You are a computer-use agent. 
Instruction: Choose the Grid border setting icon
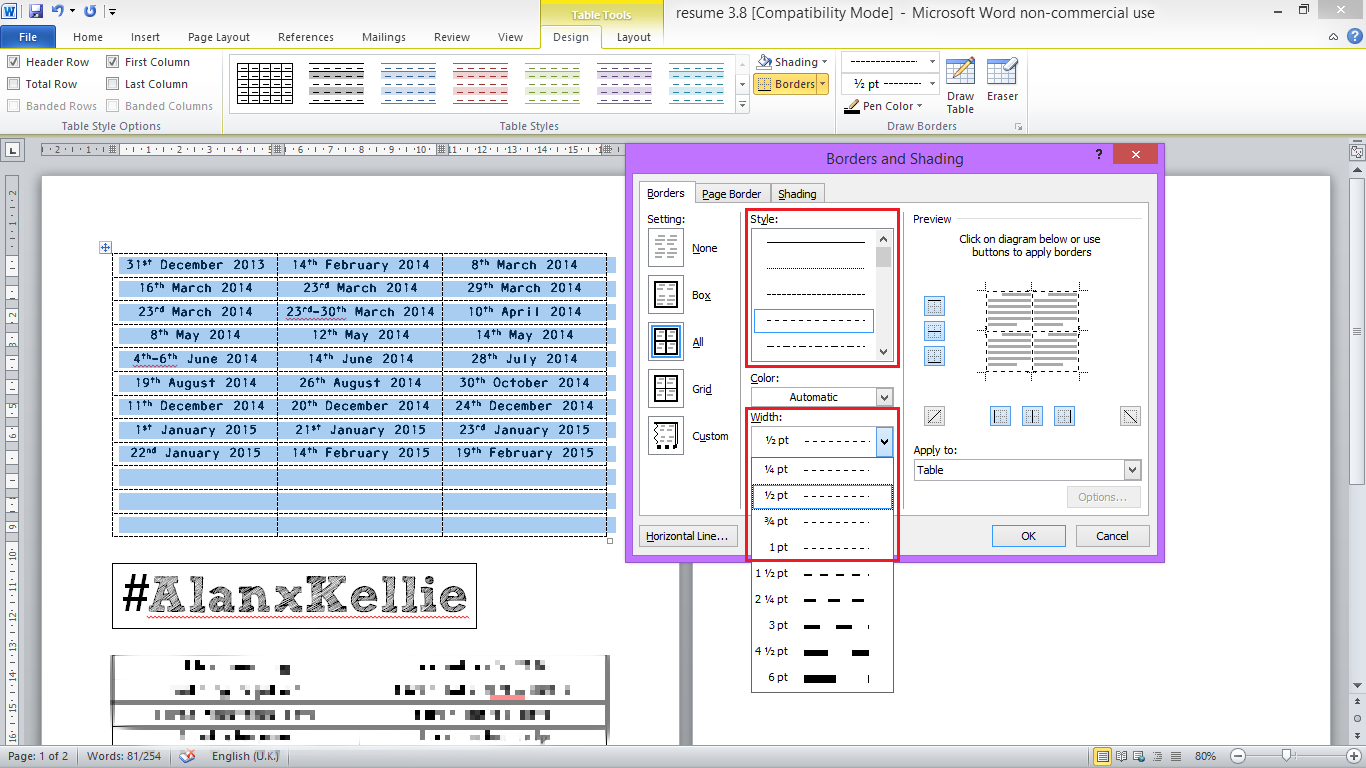coord(666,389)
